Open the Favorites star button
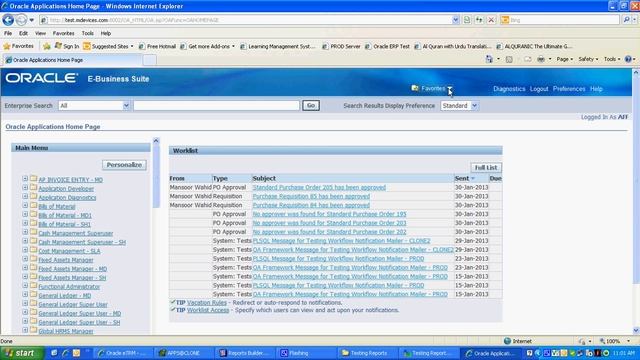This screenshot has height=360, width=640. (18, 46)
